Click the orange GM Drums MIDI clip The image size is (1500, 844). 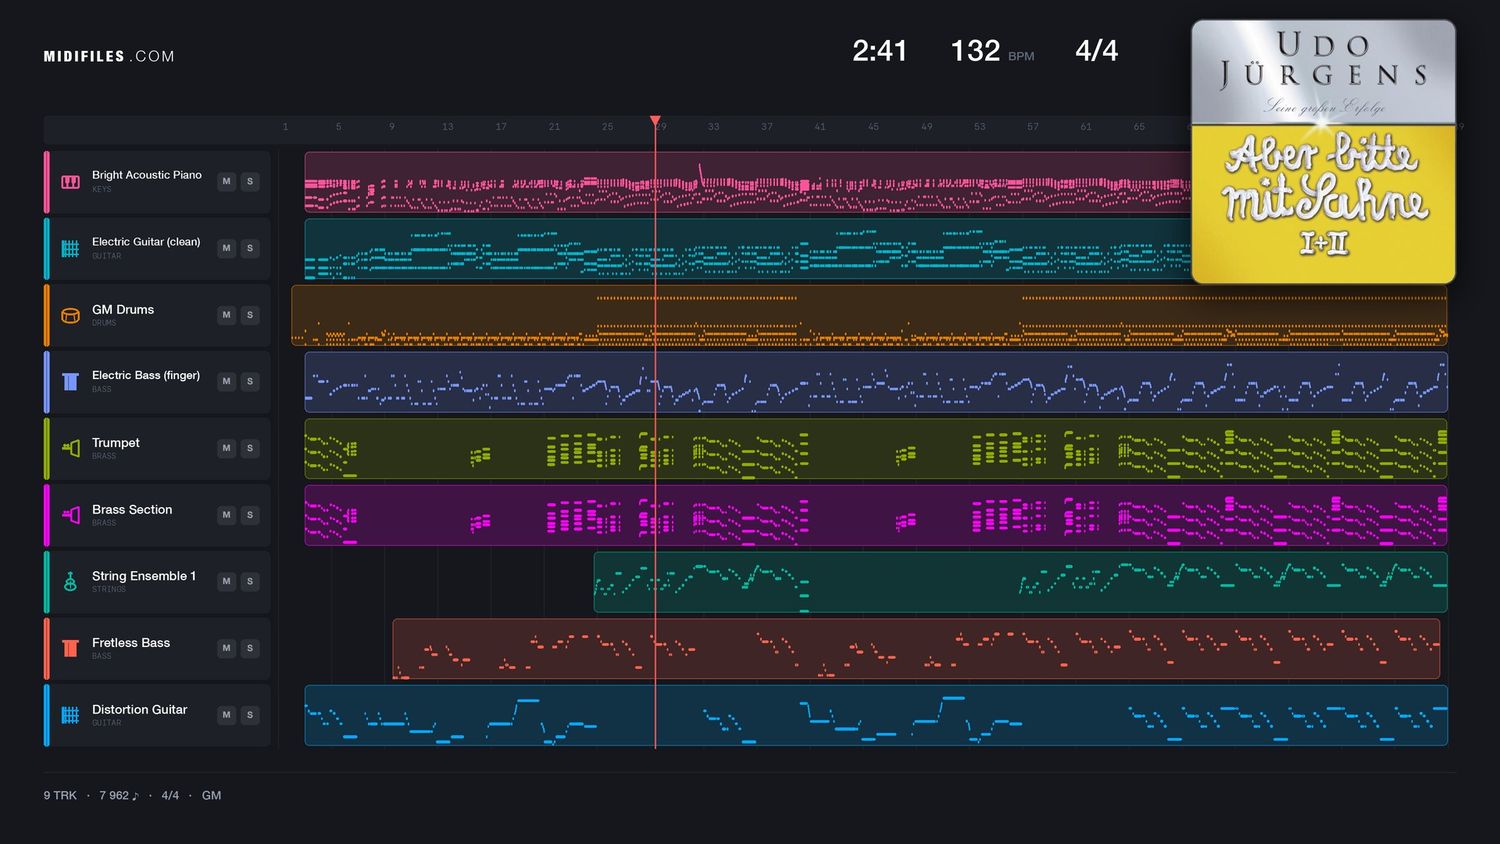(869, 315)
